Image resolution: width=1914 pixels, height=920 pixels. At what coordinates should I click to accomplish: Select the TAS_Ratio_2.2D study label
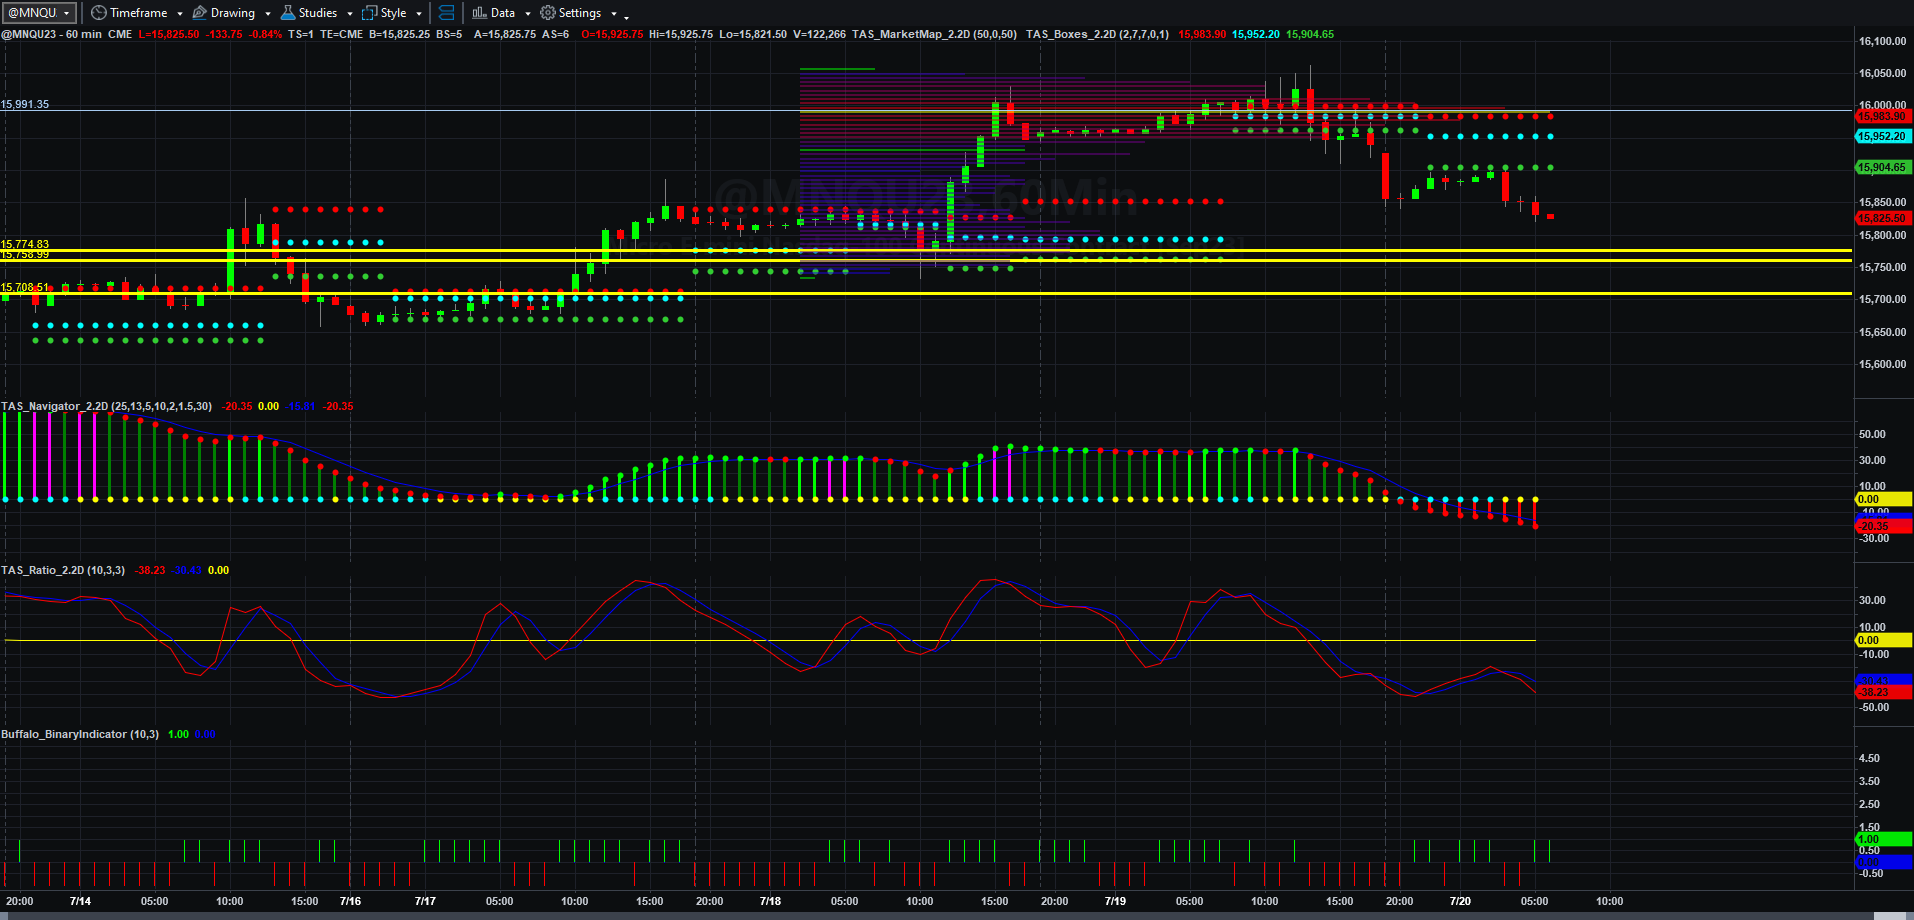click(63, 570)
